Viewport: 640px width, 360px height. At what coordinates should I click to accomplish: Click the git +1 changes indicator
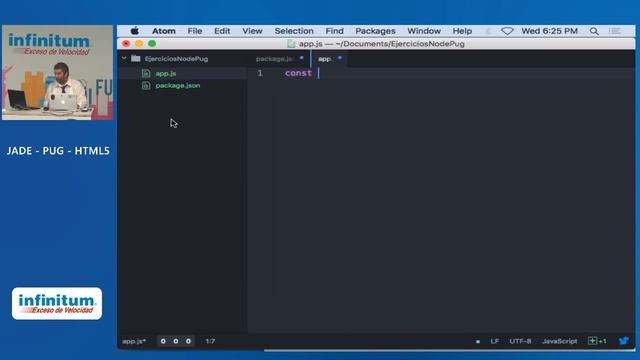(597, 341)
